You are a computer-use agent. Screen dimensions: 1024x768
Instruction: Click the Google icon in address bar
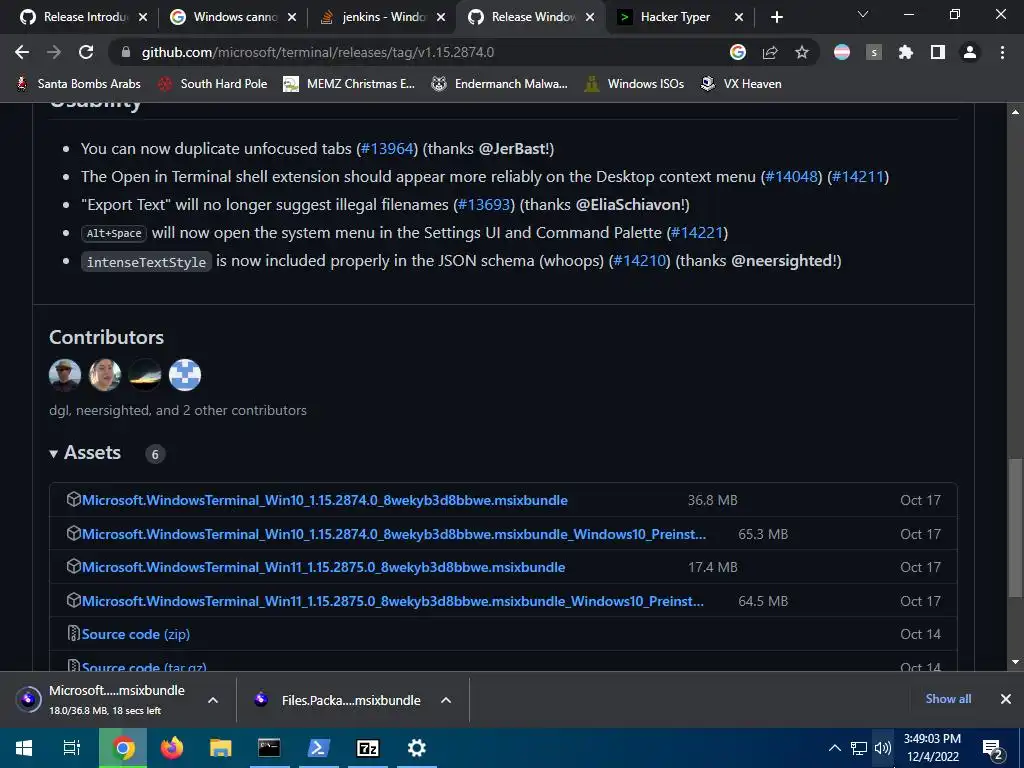[x=737, y=52]
